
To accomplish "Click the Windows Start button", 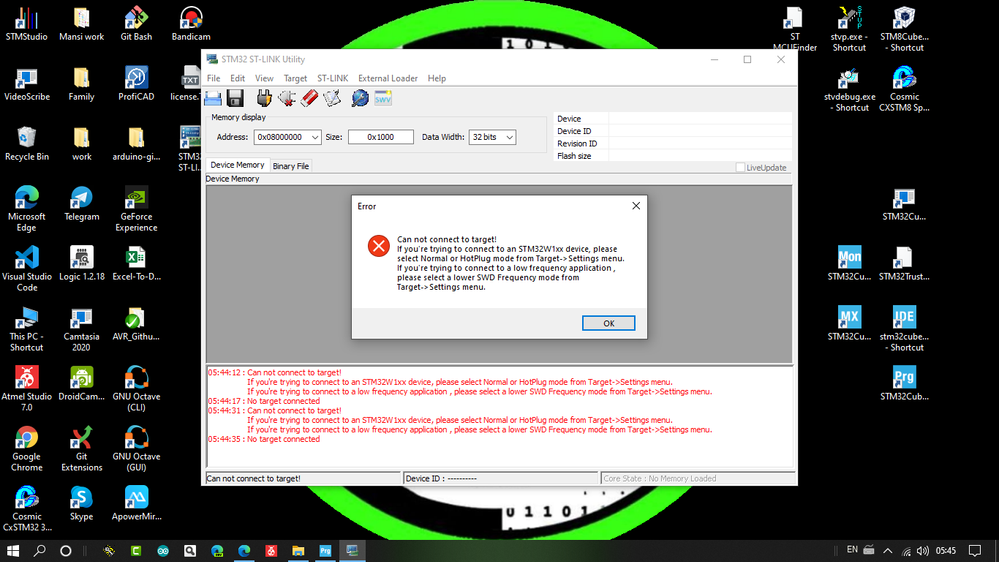I will tap(13, 551).
